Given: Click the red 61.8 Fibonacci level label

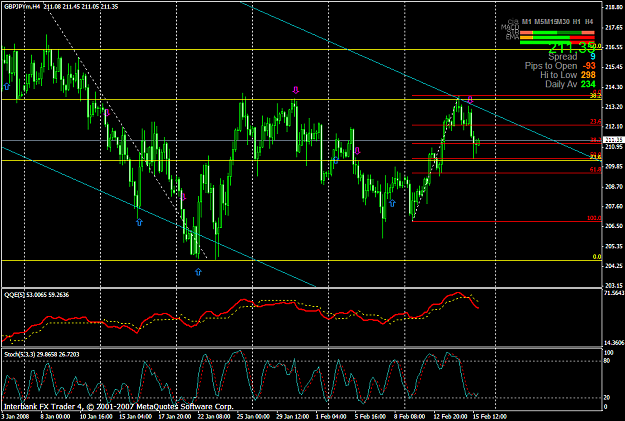Looking at the screenshot, I should [x=596, y=169].
